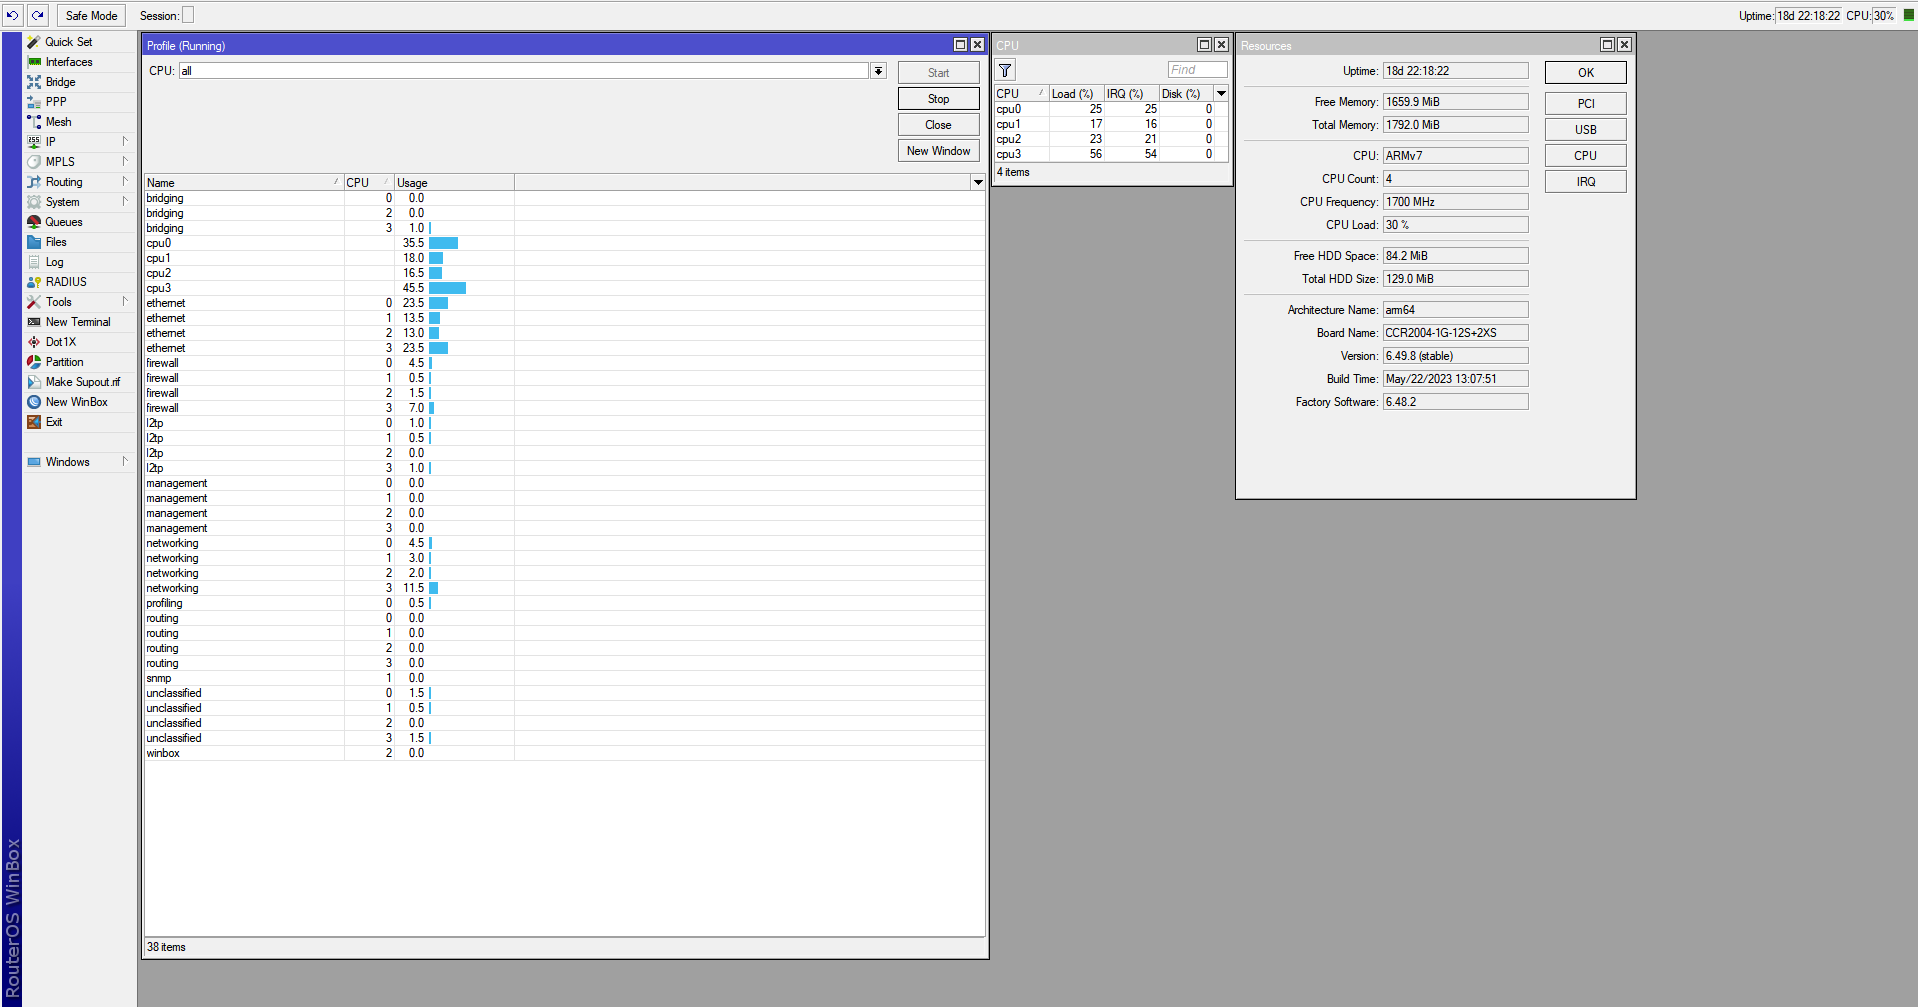
Task: Click the Exit icon in sidebar
Action: (34, 422)
